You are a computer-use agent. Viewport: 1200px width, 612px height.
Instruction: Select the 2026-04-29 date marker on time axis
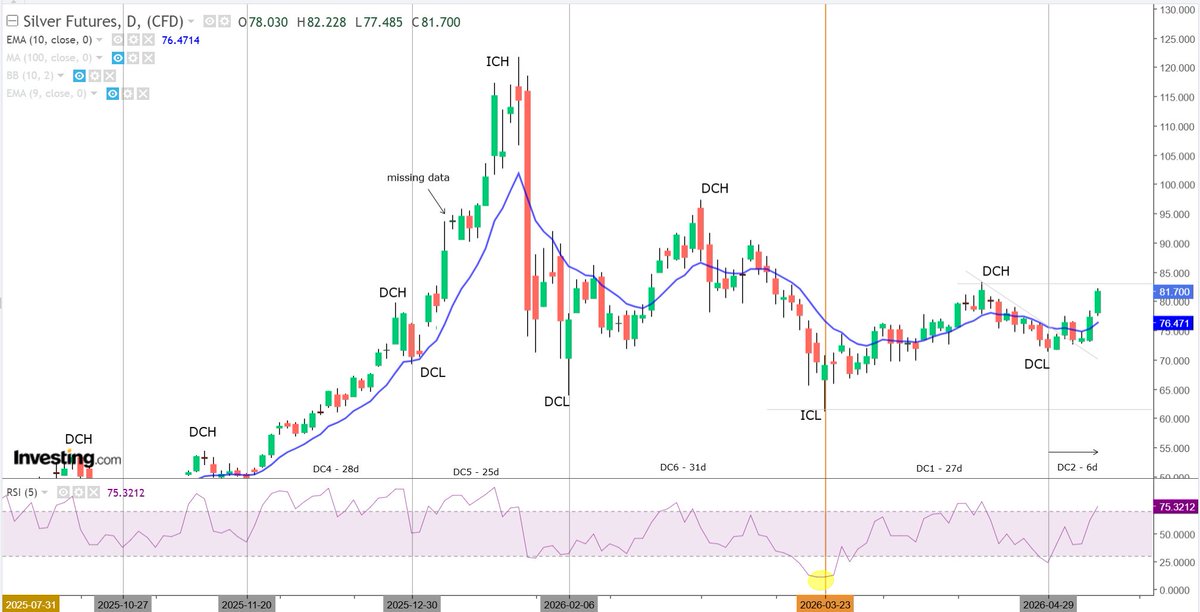point(1047,604)
